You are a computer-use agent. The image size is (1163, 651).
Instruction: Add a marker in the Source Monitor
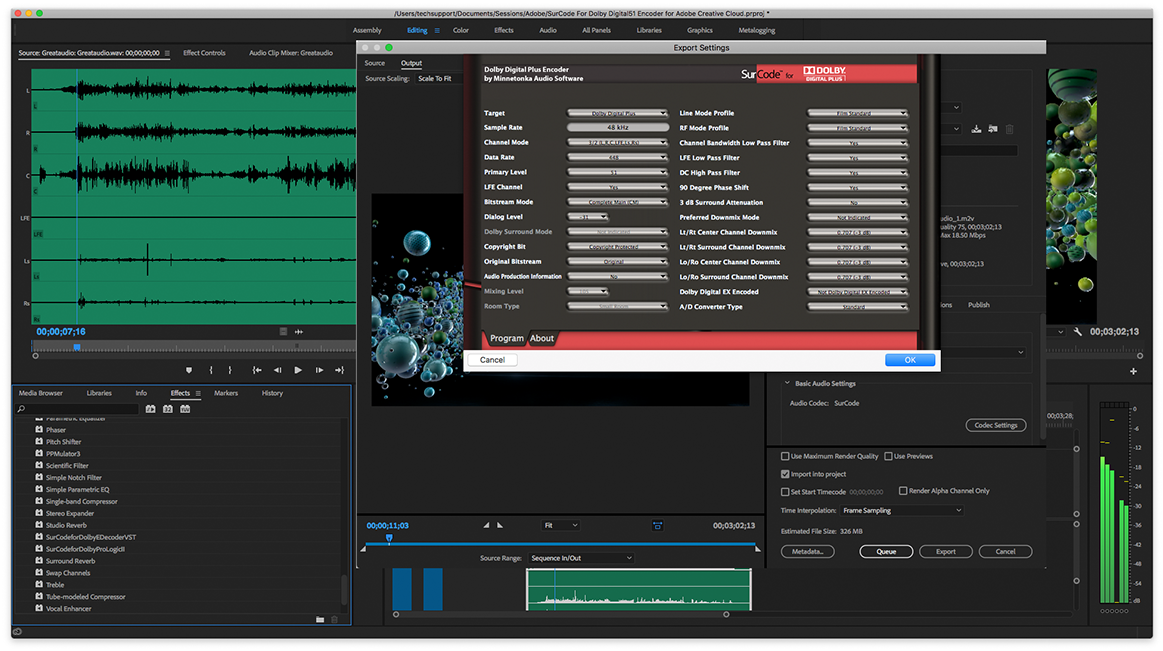(190, 369)
